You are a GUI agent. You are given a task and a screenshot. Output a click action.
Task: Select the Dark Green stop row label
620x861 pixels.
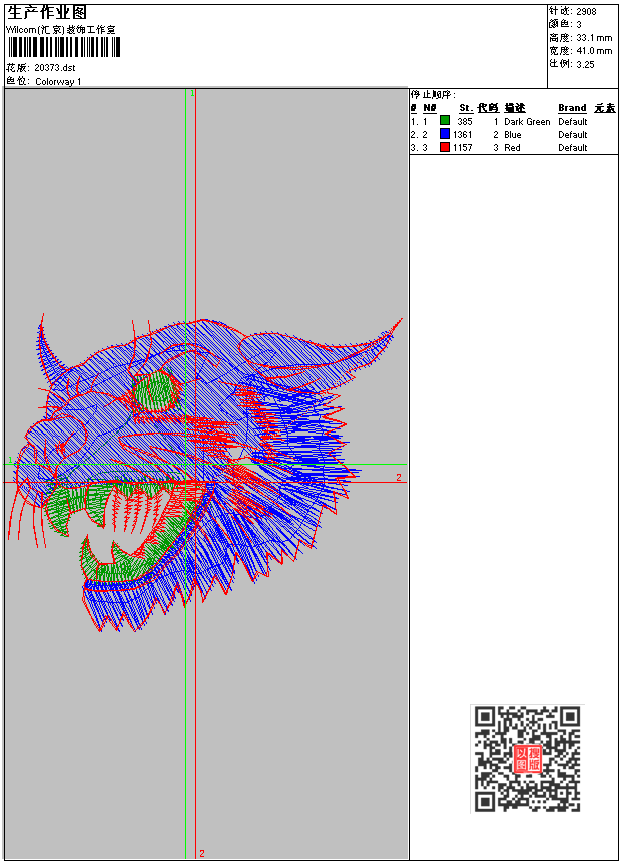[x=527, y=121]
